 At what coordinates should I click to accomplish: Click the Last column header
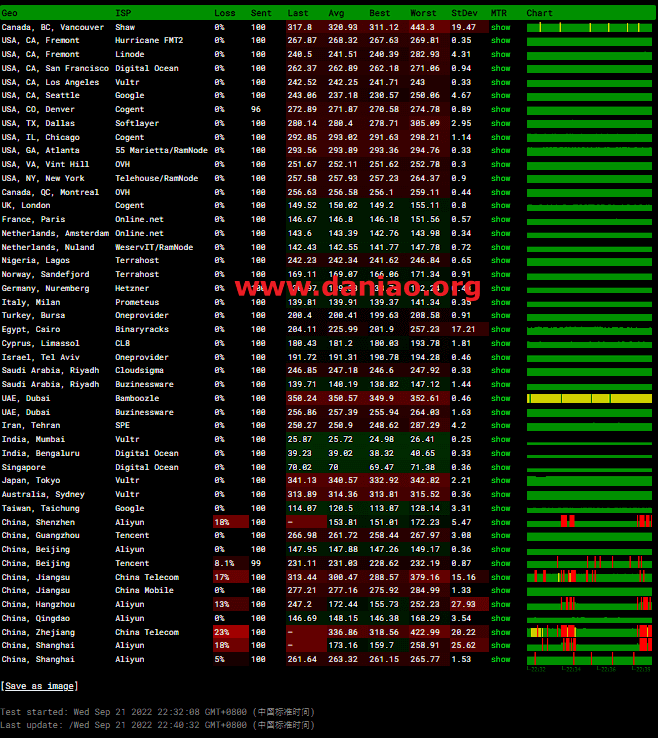click(x=298, y=13)
